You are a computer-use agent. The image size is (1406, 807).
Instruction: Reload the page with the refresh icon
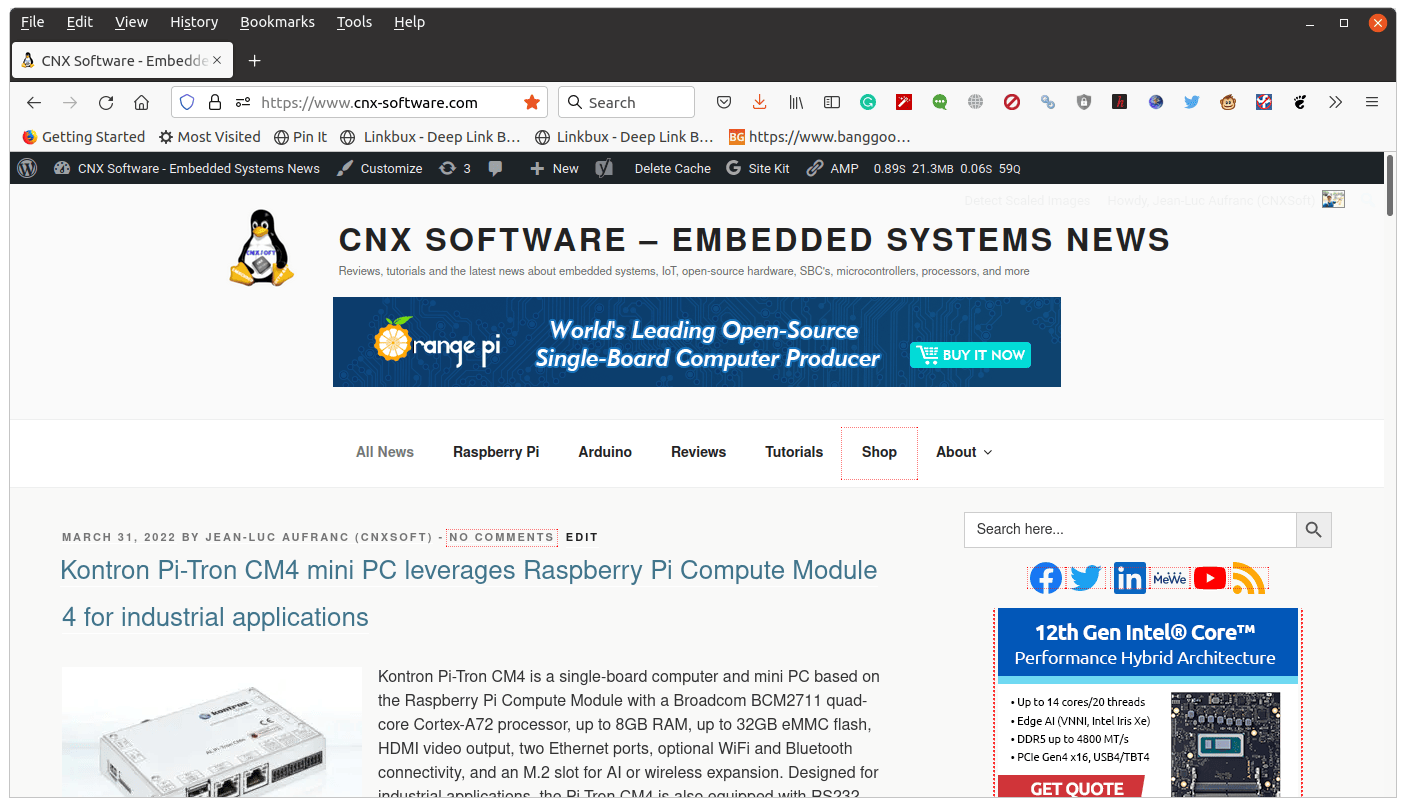[x=106, y=102]
